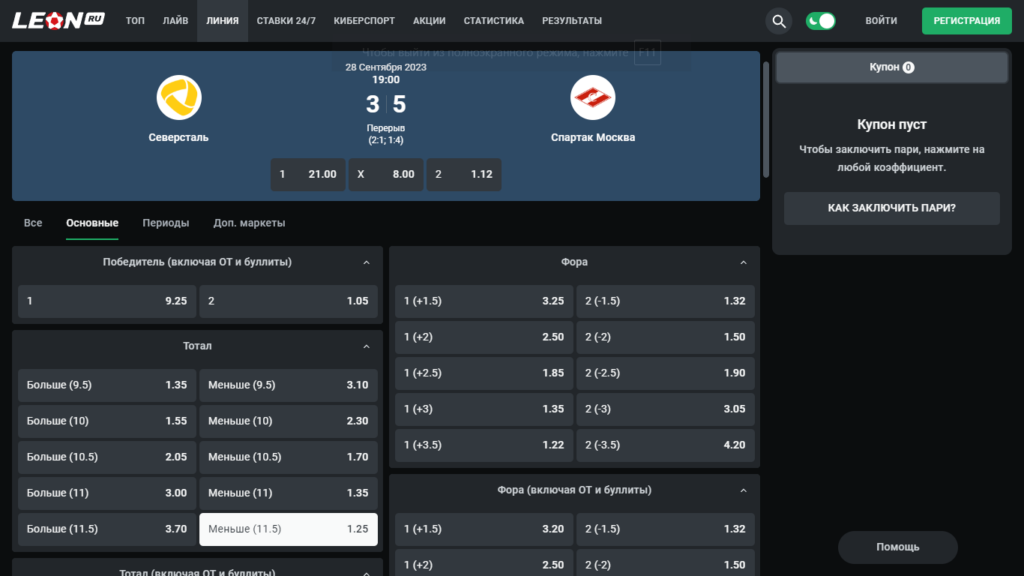Select Больше (11) at 3.00
The image size is (1024, 576).
click(106, 493)
